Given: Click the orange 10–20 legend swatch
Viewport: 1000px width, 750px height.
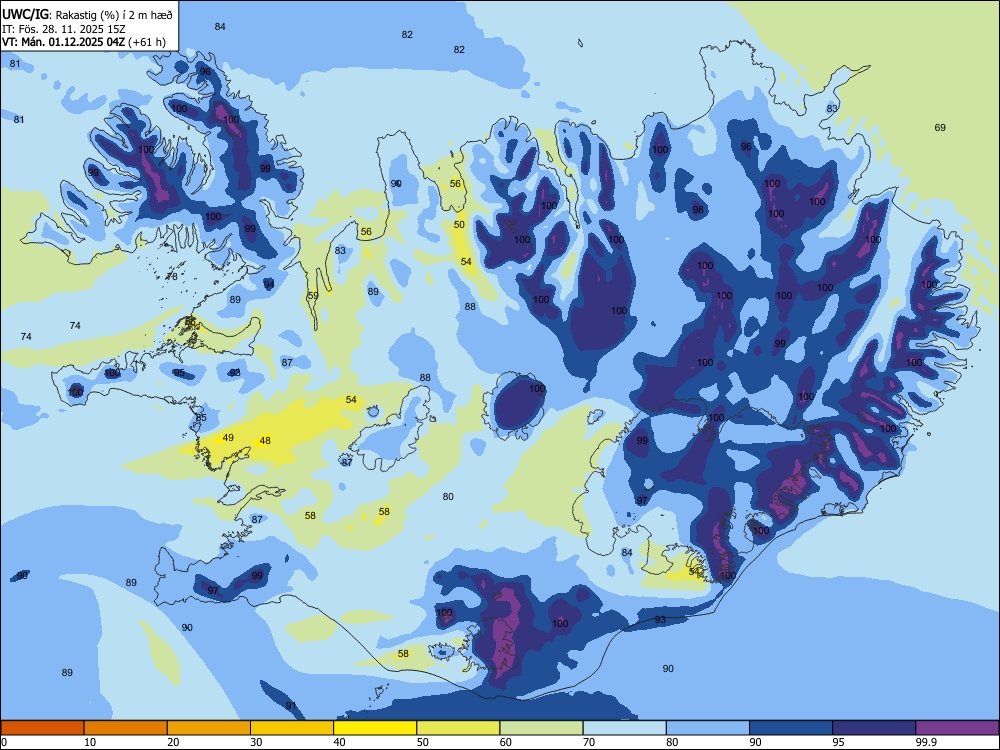Looking at the screenshot, I should [126, 728].
